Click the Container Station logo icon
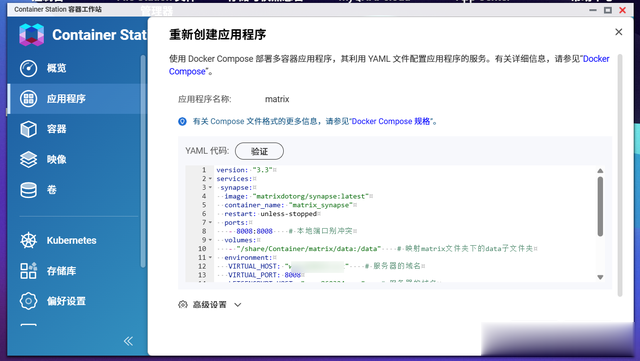The height and width of the screenshot is (361, 640). click(x=31, y=34)
